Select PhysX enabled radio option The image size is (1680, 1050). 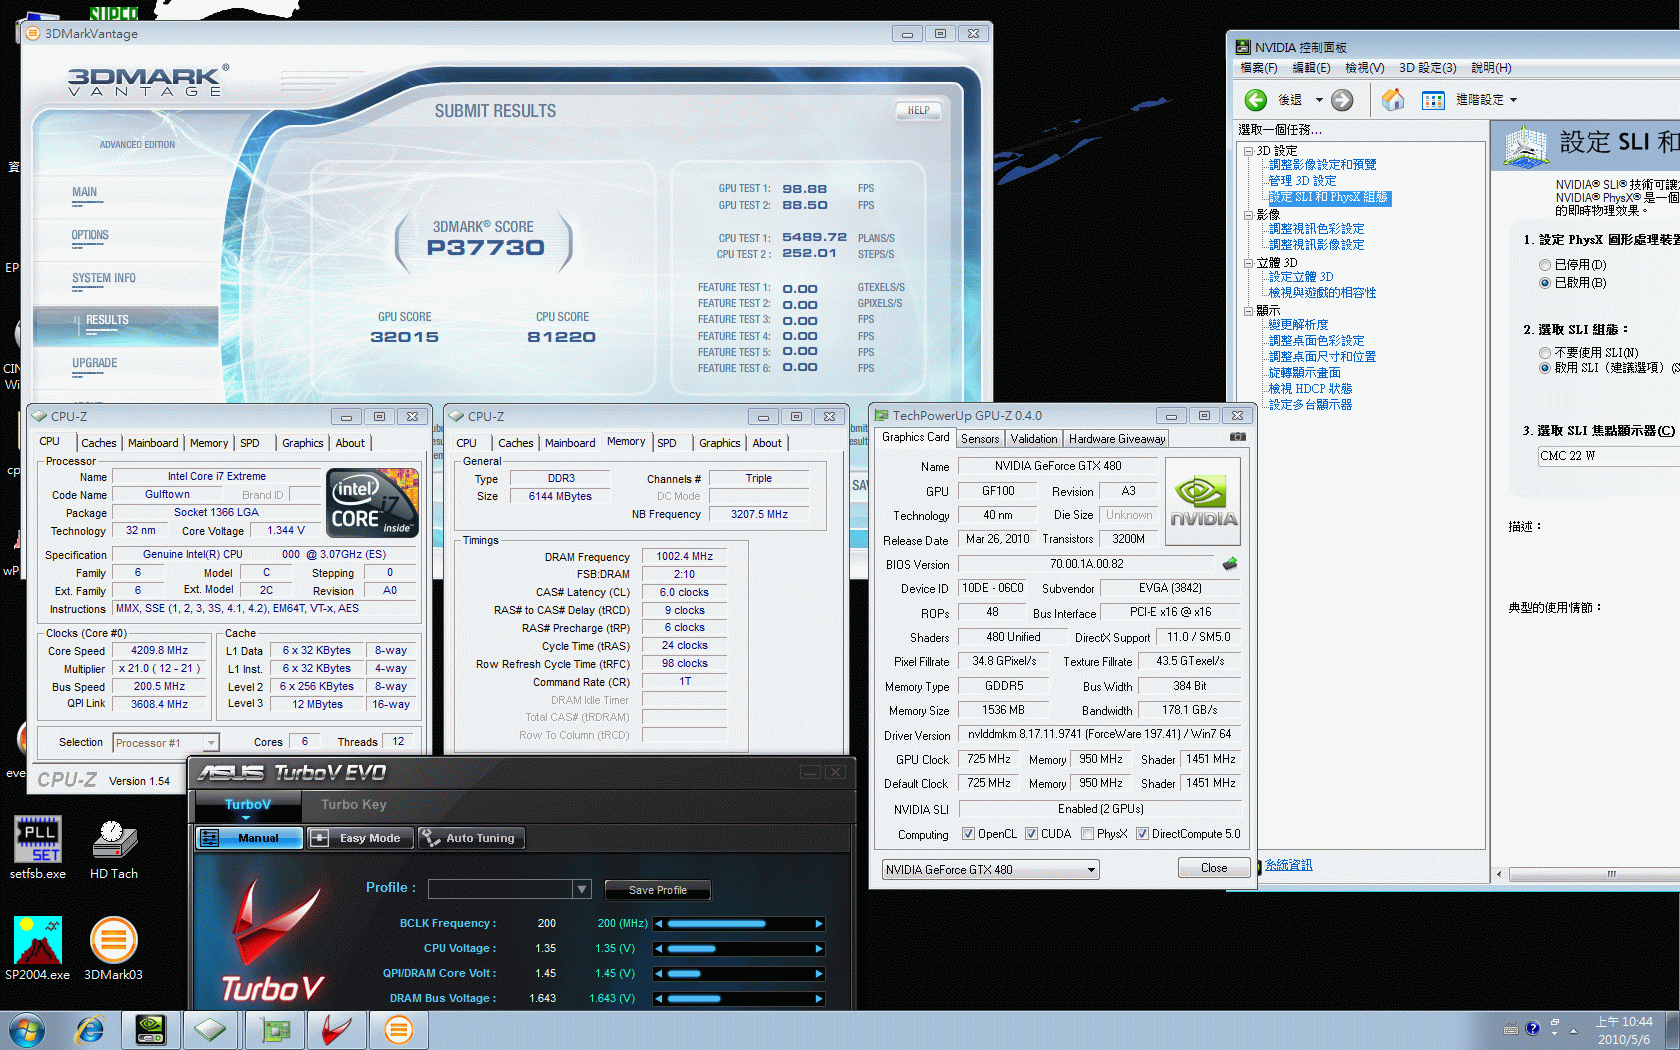click(1545, 283)
